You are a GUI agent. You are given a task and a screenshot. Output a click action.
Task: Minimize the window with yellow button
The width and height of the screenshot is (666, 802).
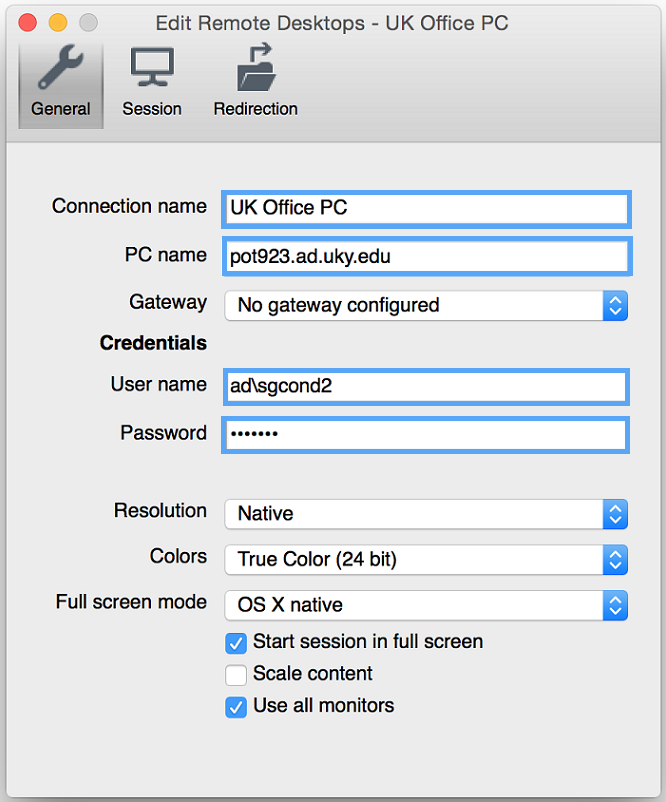(x=58, y=23)
